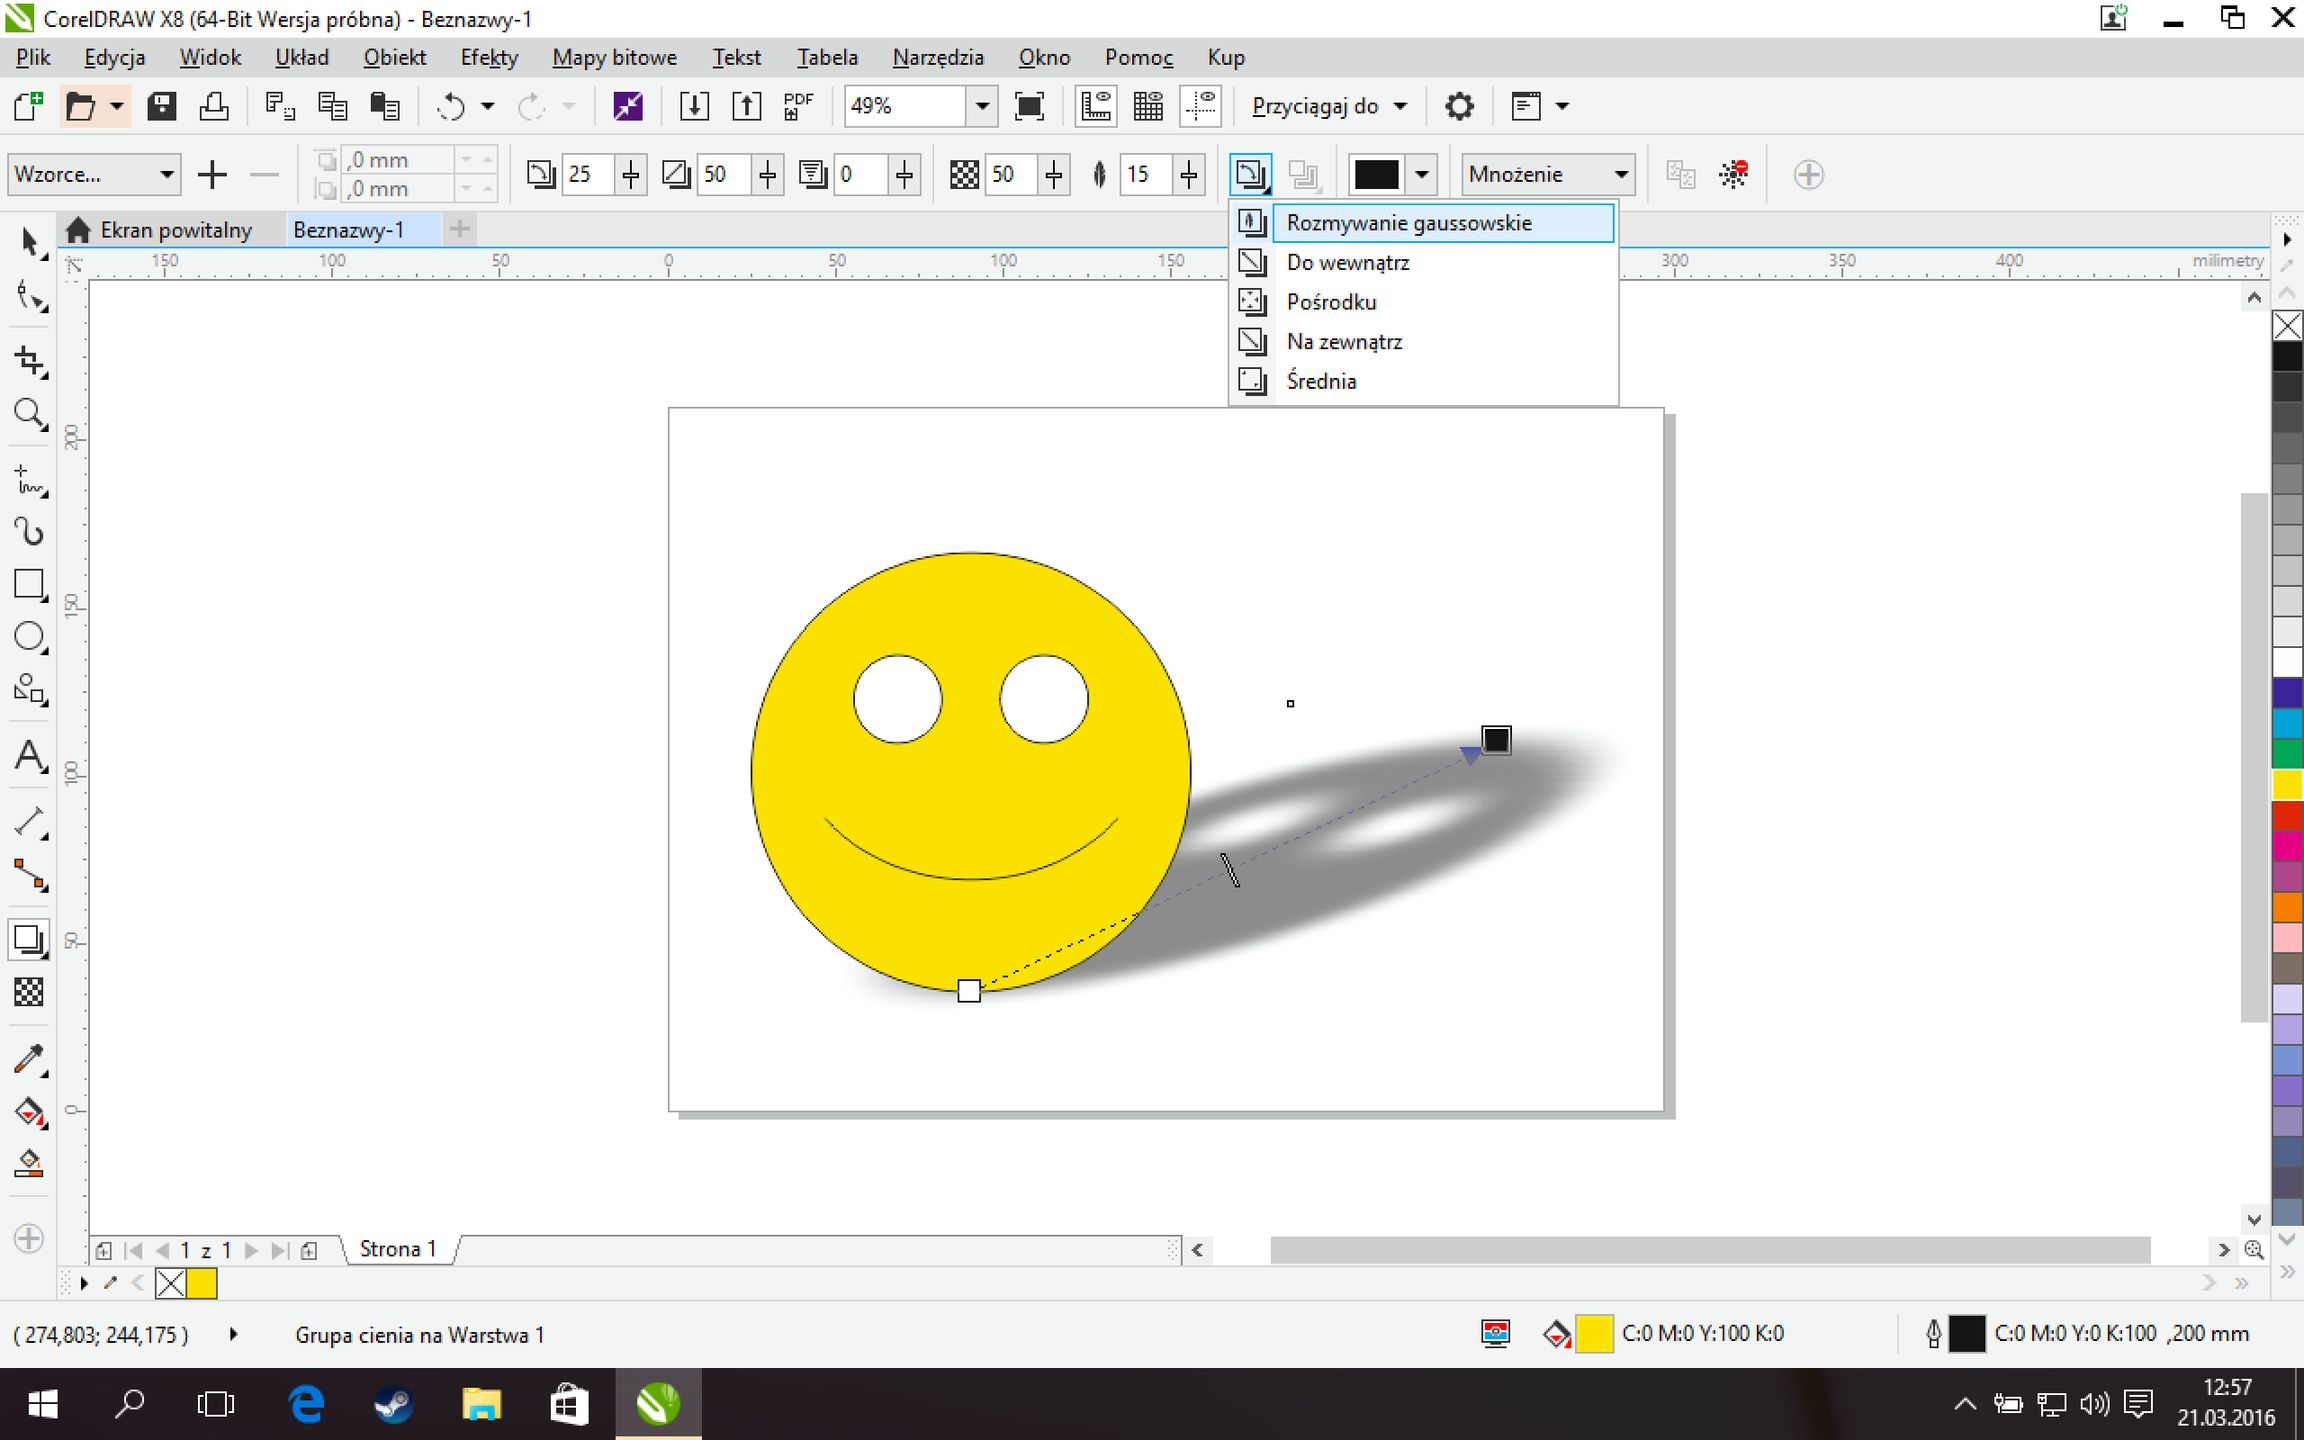Open the Options gear icon
Screen dimensions: 2304x1440
coord(1459,106)
